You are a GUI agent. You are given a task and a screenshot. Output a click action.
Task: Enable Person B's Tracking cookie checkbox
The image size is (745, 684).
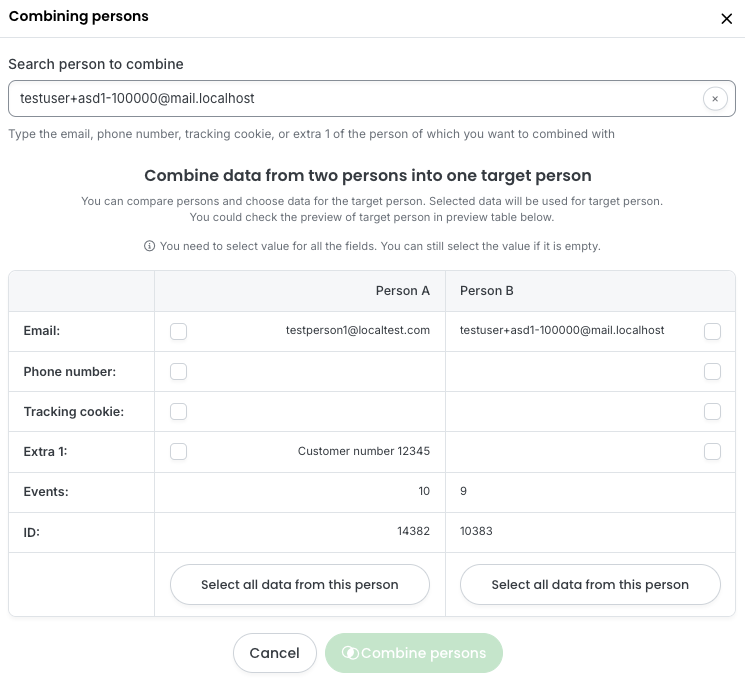pos(712,411)
